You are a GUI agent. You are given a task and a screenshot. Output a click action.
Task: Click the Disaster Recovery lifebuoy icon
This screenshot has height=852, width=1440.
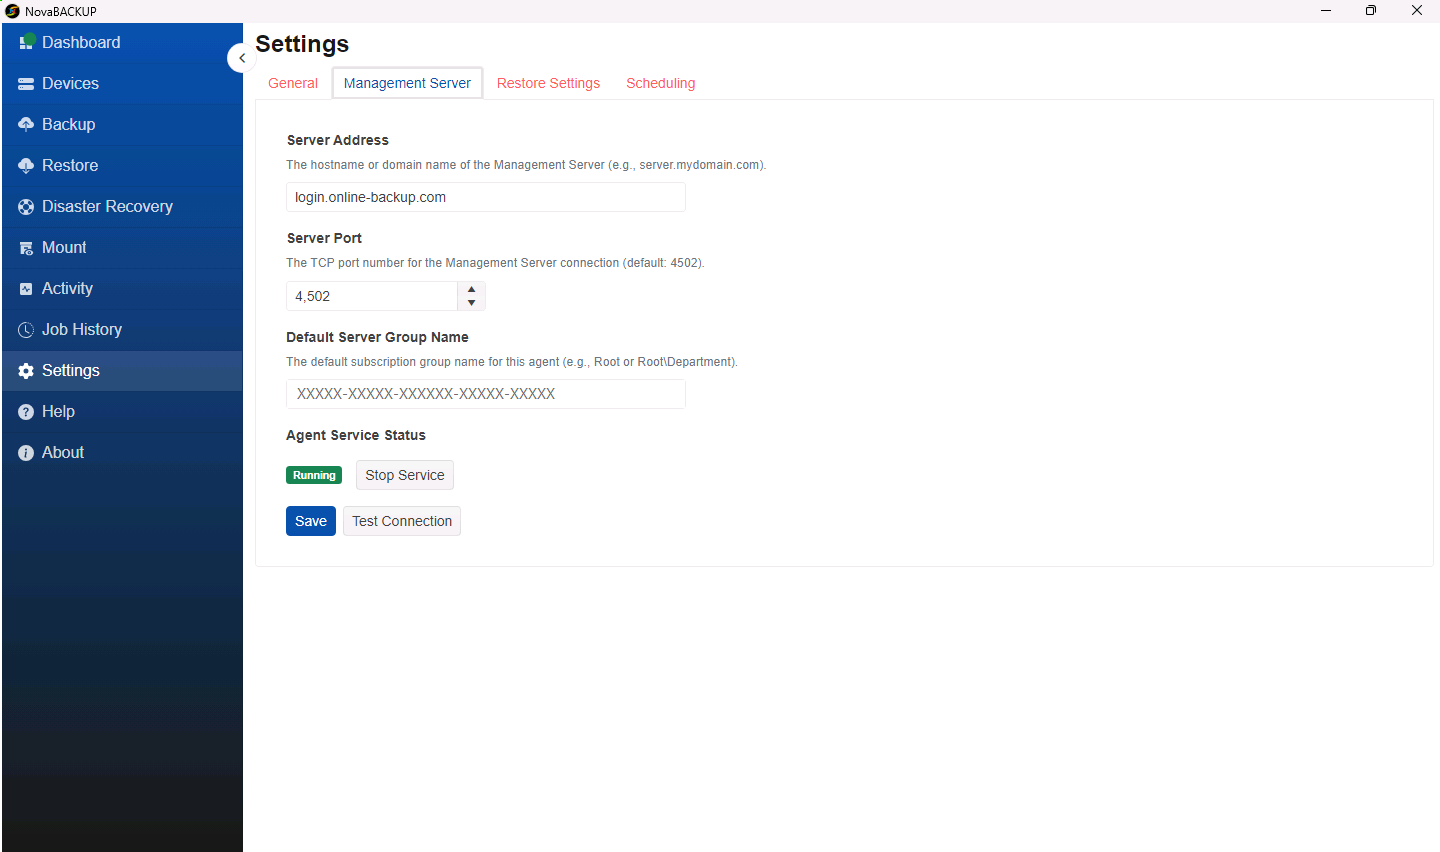(26, 207)
